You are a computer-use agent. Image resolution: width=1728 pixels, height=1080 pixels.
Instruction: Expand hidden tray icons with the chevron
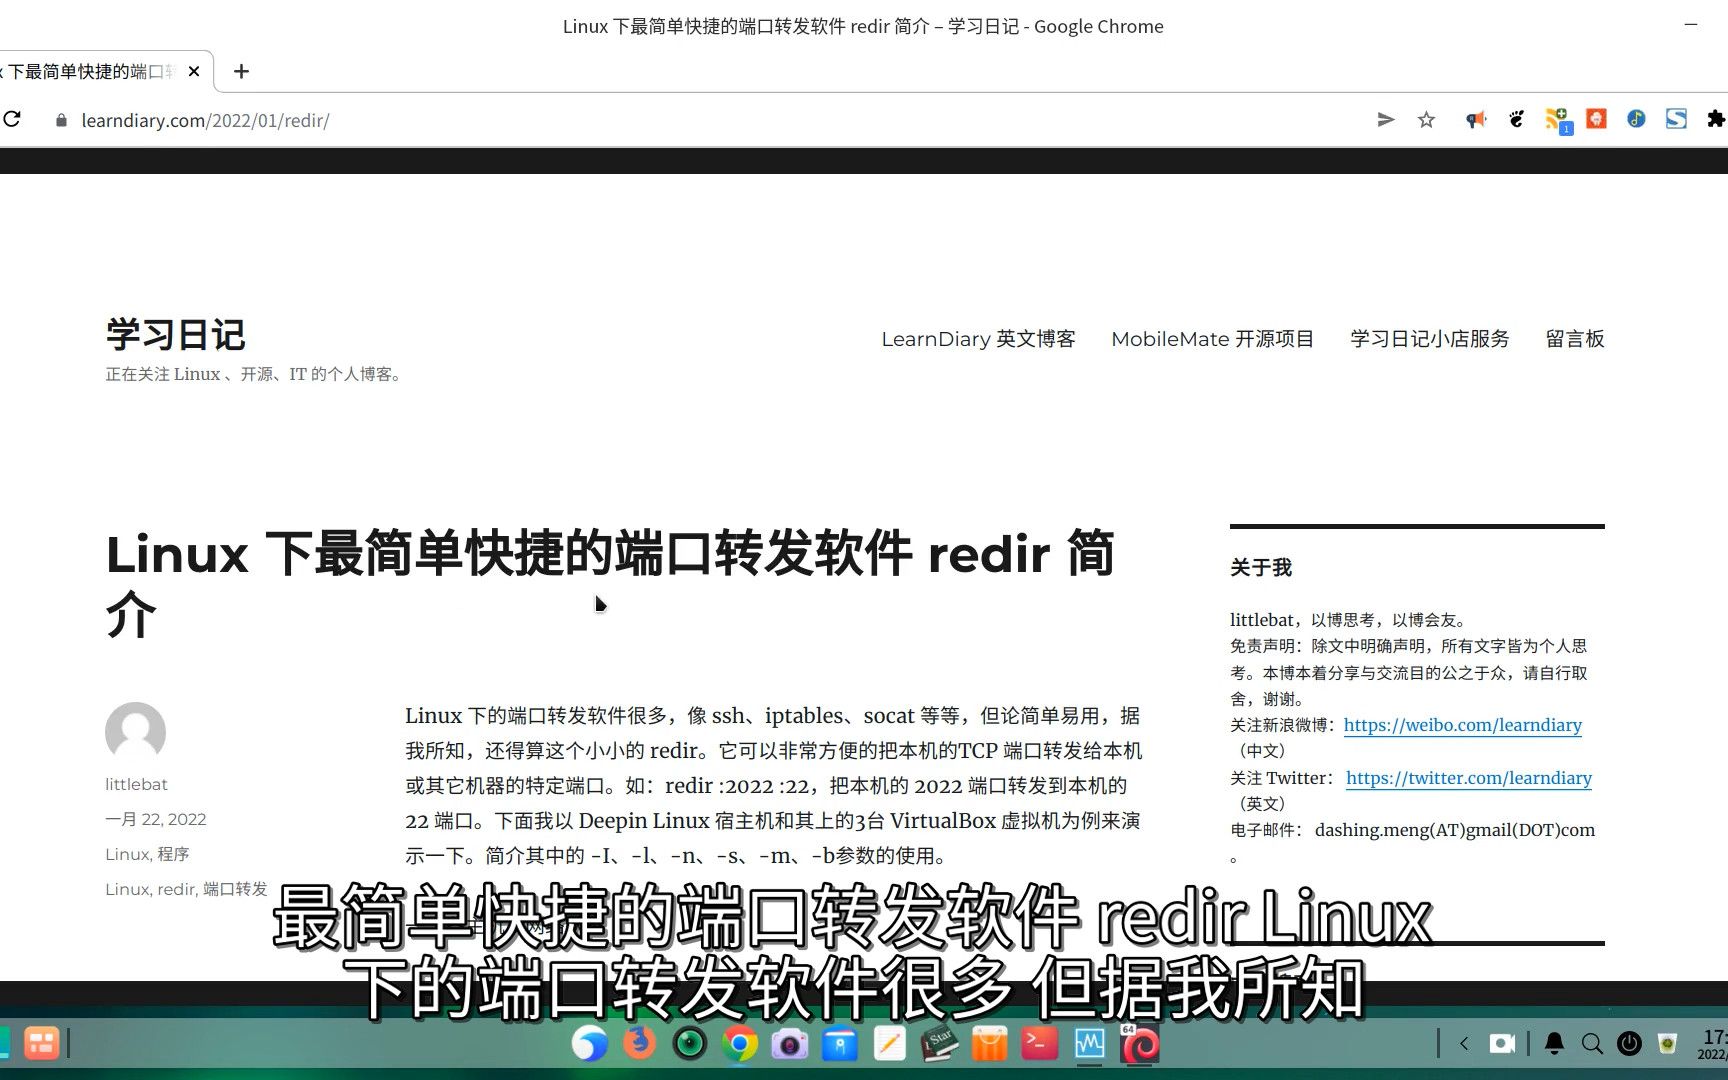coord(1464,1043)
